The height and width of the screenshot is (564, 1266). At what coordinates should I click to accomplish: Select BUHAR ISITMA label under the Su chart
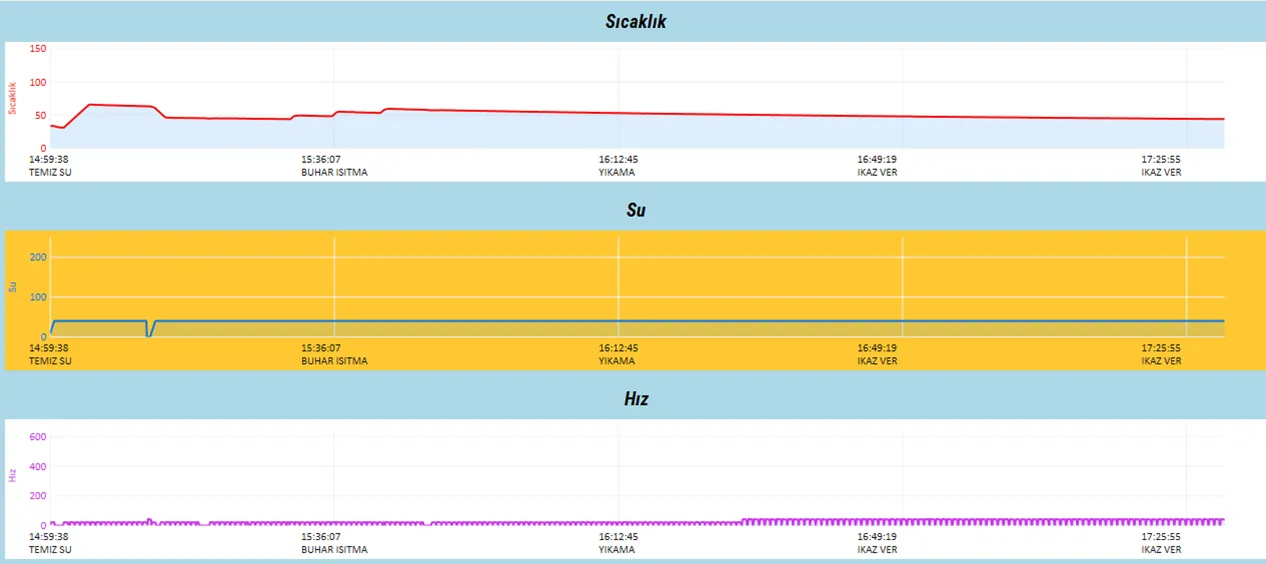click(334, 361)
